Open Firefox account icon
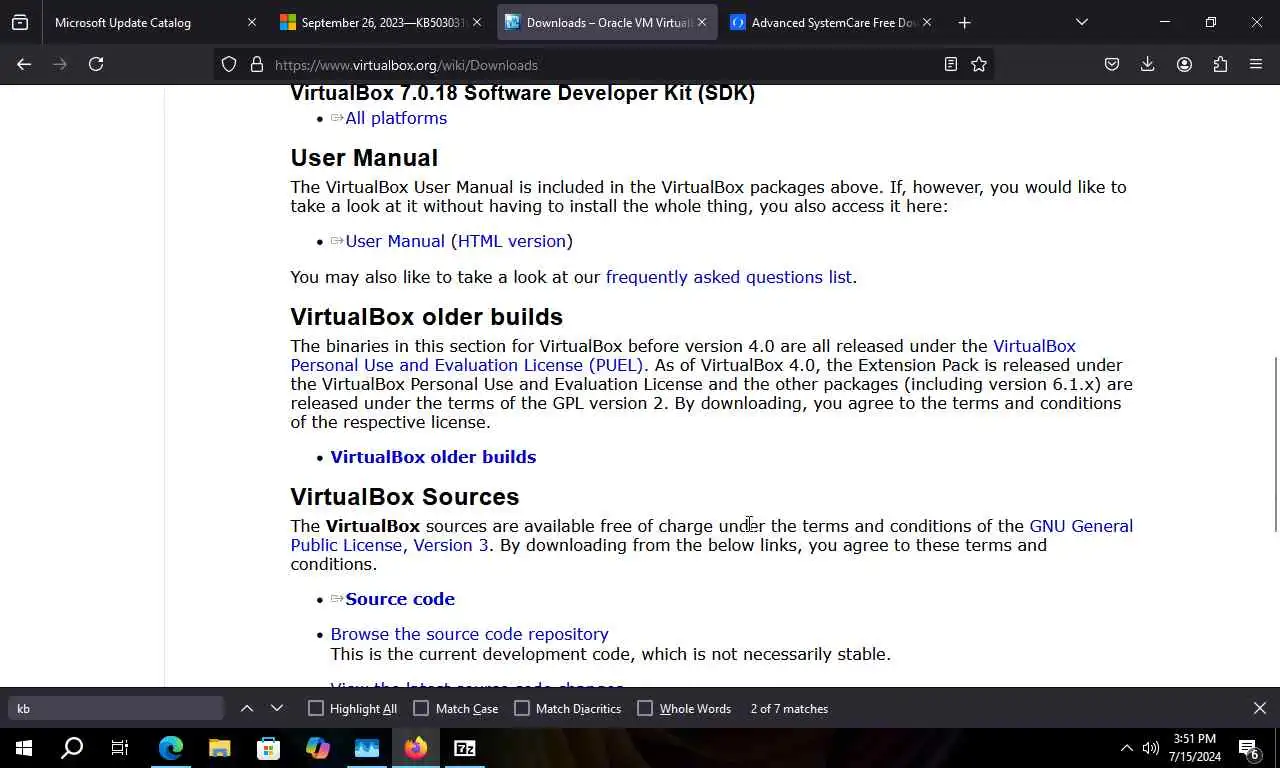The height and width of the screenshot is (768, 1280). (1184, 64)
